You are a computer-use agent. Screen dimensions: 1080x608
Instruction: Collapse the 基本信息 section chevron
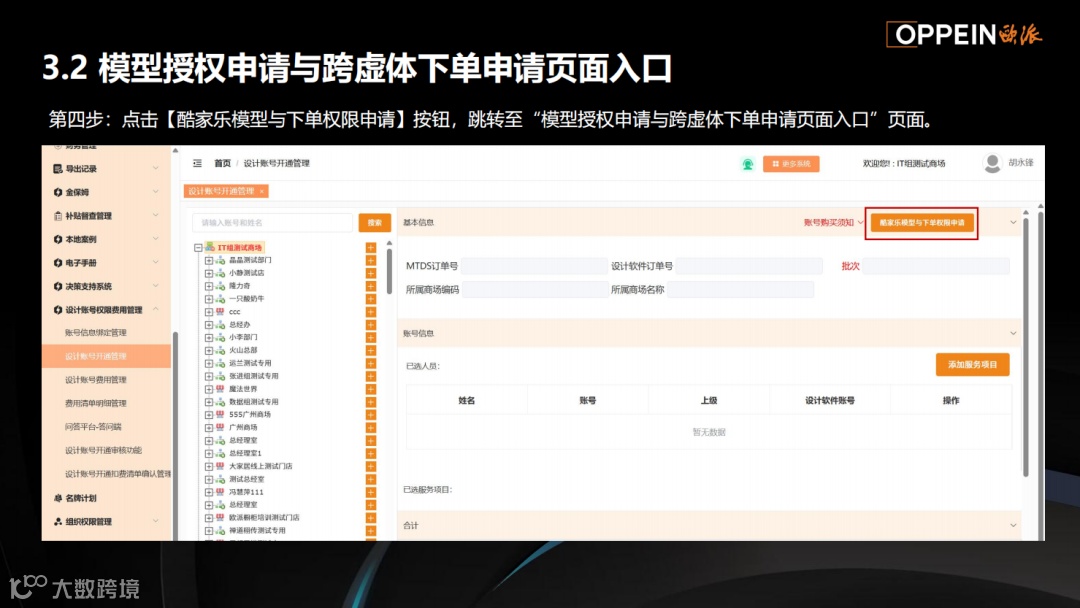click(x=1013, y=222)
